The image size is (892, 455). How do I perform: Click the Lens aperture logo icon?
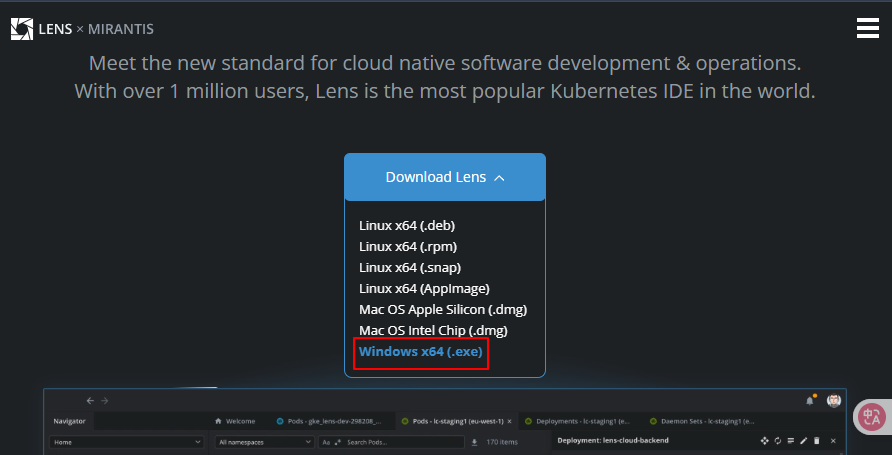(22, 29)
